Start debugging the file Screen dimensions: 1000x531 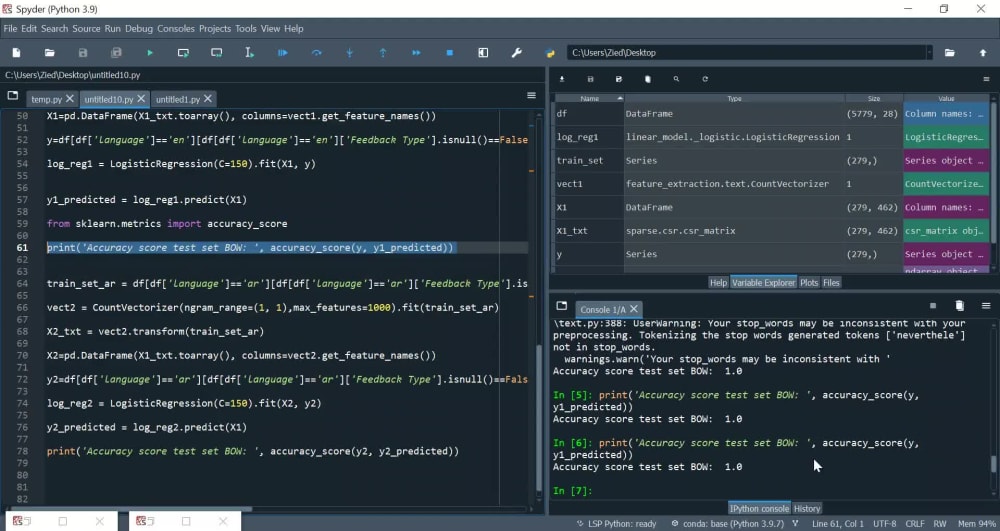point(283,53)
